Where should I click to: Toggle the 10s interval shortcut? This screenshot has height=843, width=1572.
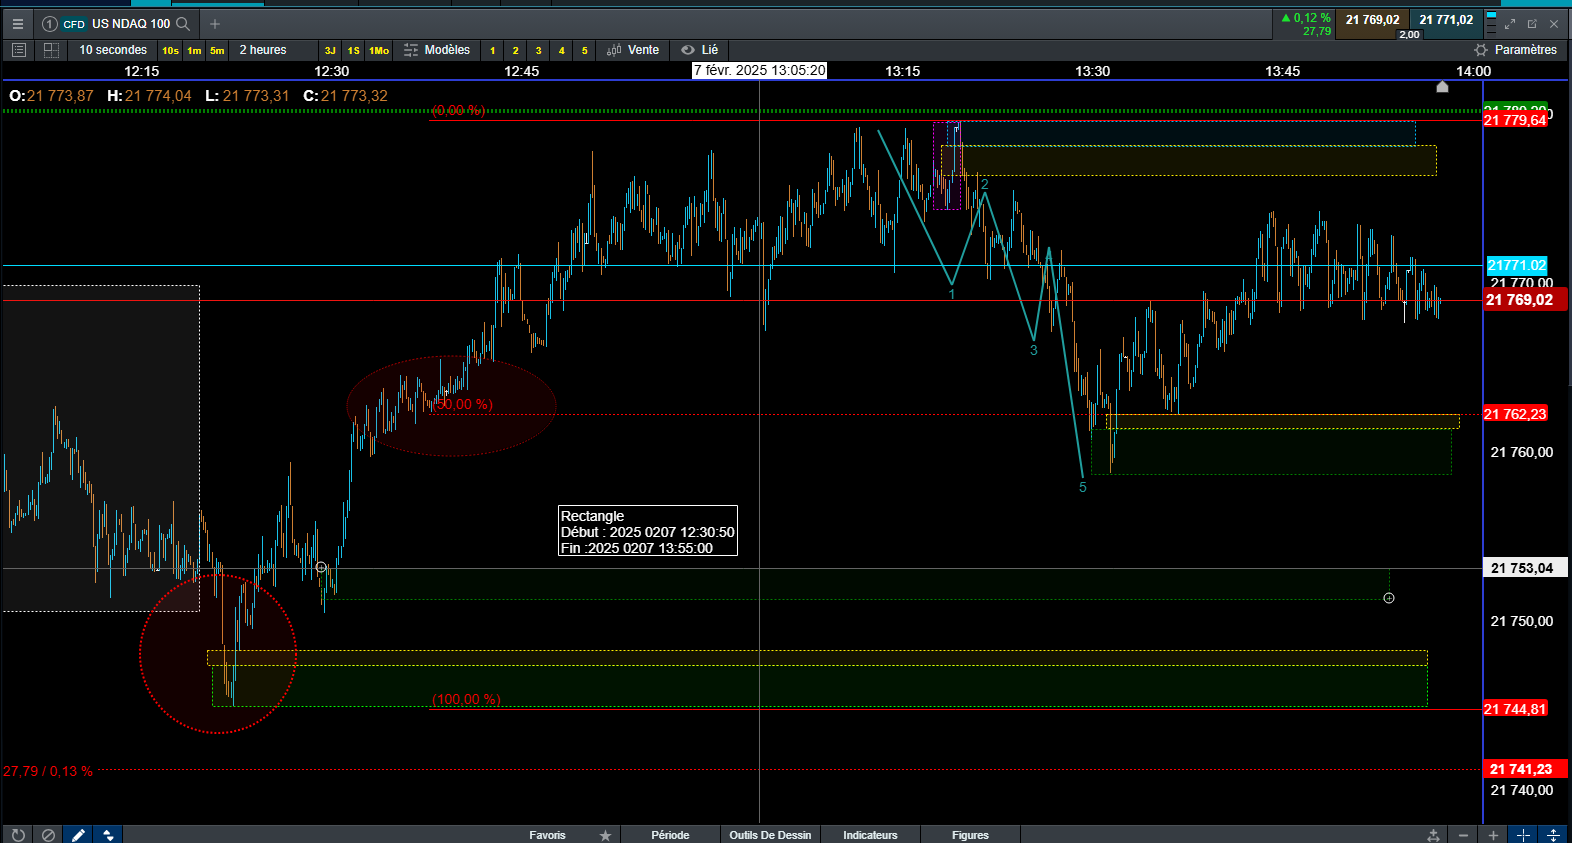point(170,50)
